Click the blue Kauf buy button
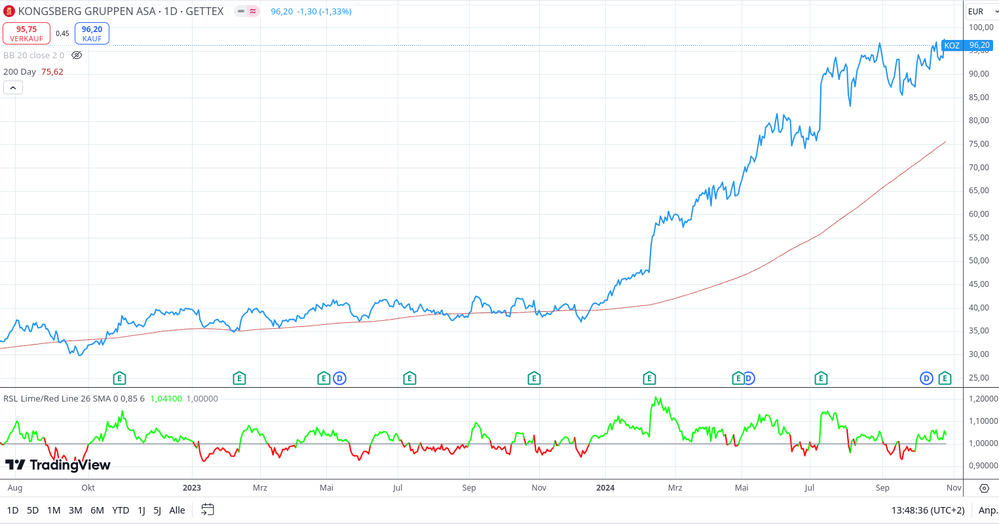This screenshot has height=524, width=999. (x=92, y=33)
